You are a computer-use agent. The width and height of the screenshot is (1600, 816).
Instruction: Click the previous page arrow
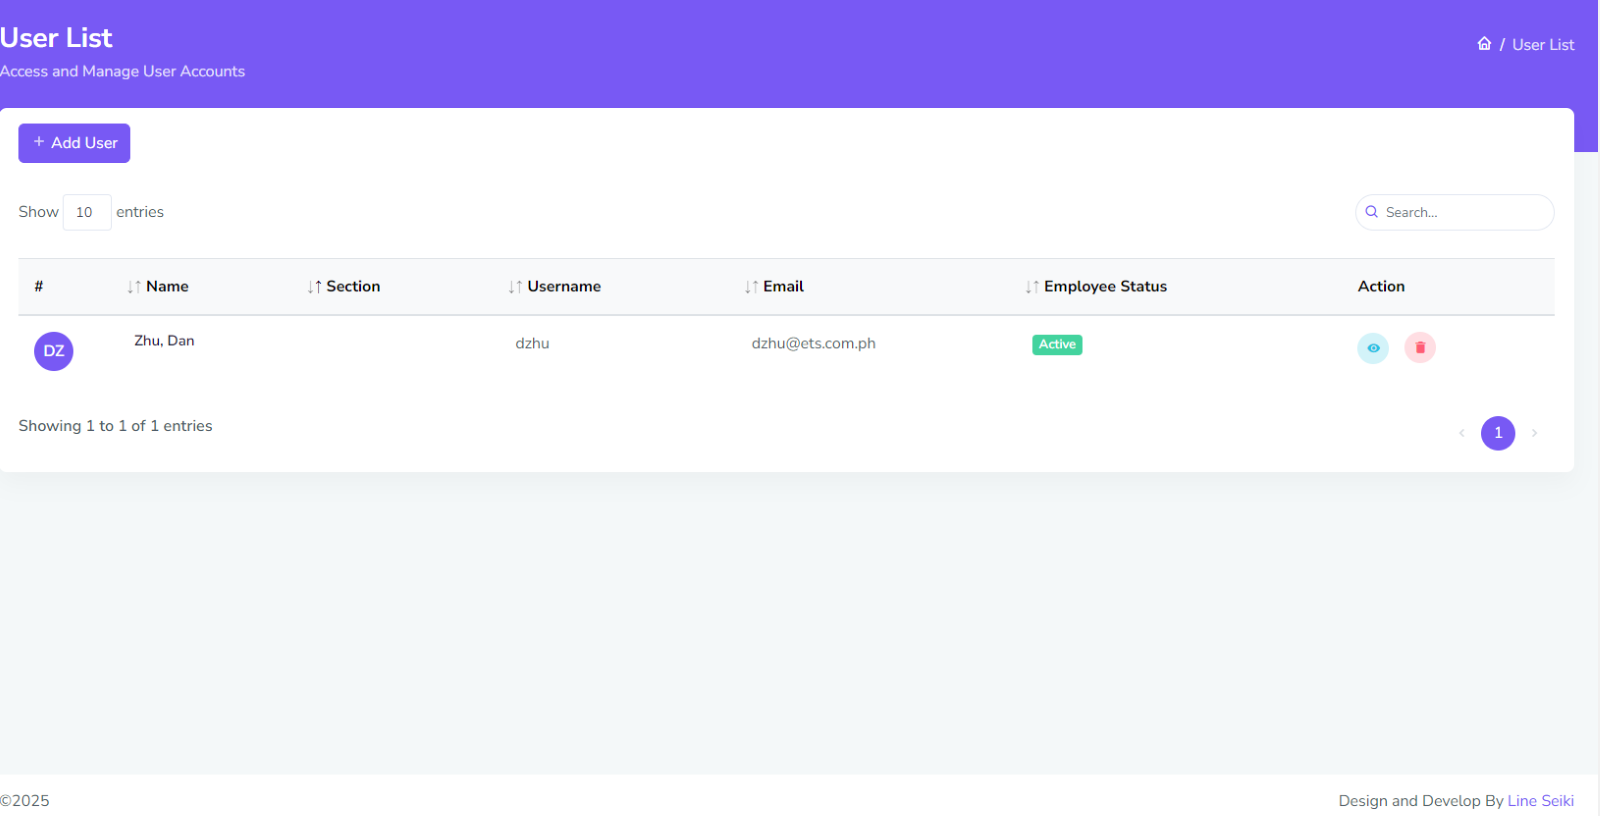1462,433
